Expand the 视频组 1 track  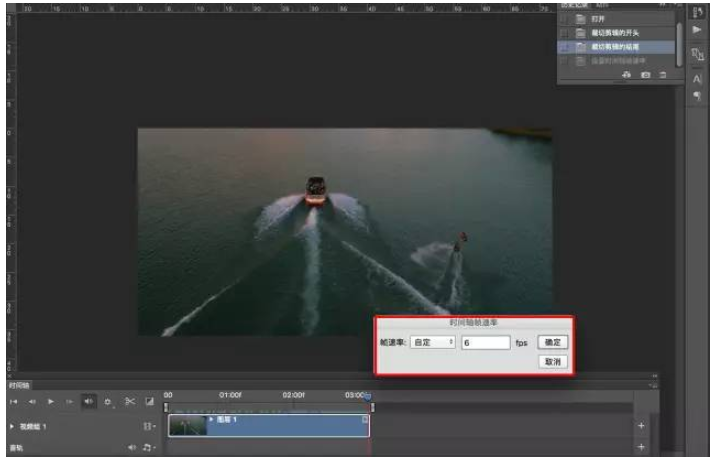point(12,426)
